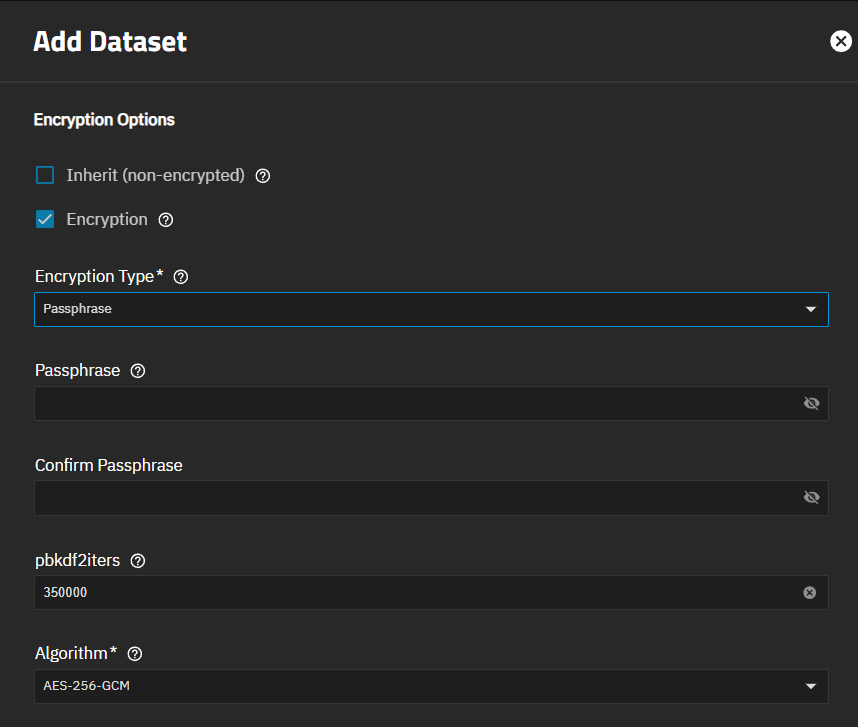Click the Passphrase help icon
Viewport: 858px width, 727px height.
coord(138,371)
